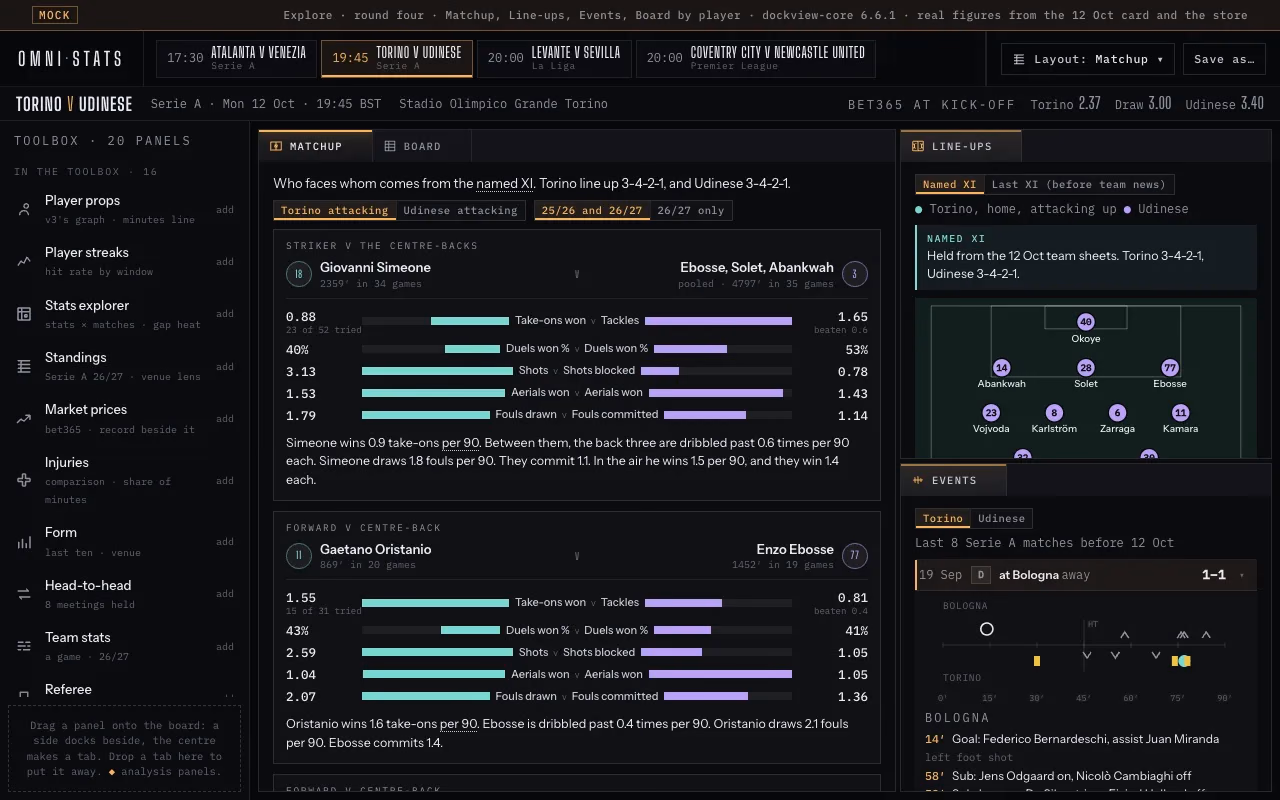Click the Standings list icon

click(x=24, y=367)
